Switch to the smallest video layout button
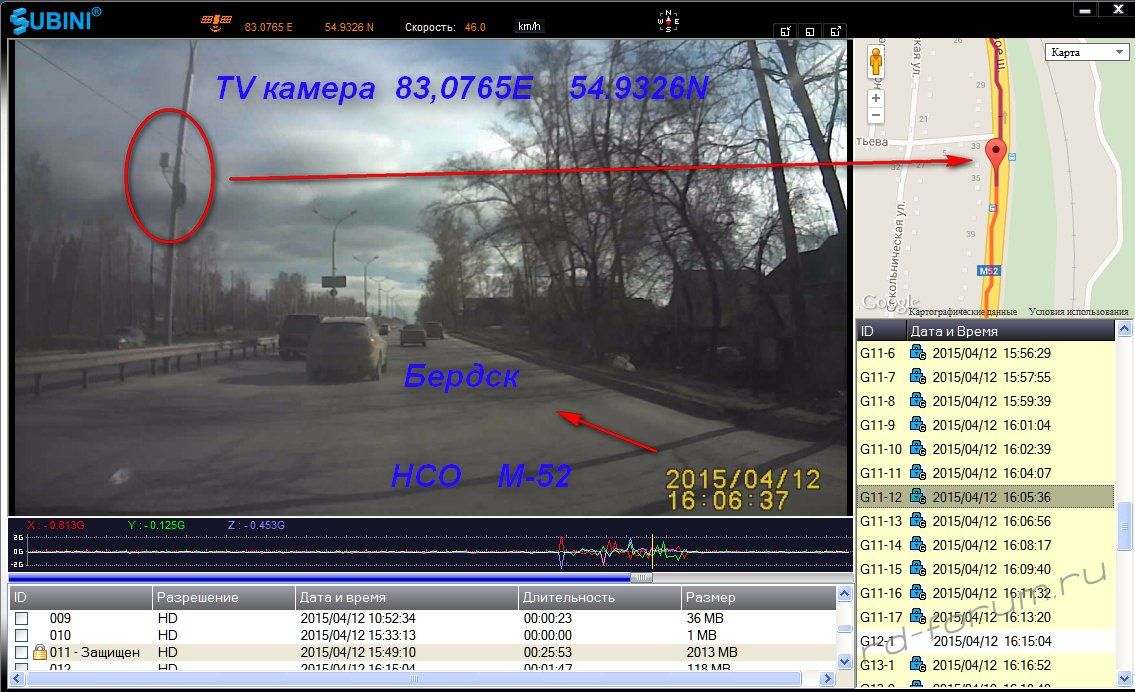Screen dimensions: 1135x692 (787, 30)
